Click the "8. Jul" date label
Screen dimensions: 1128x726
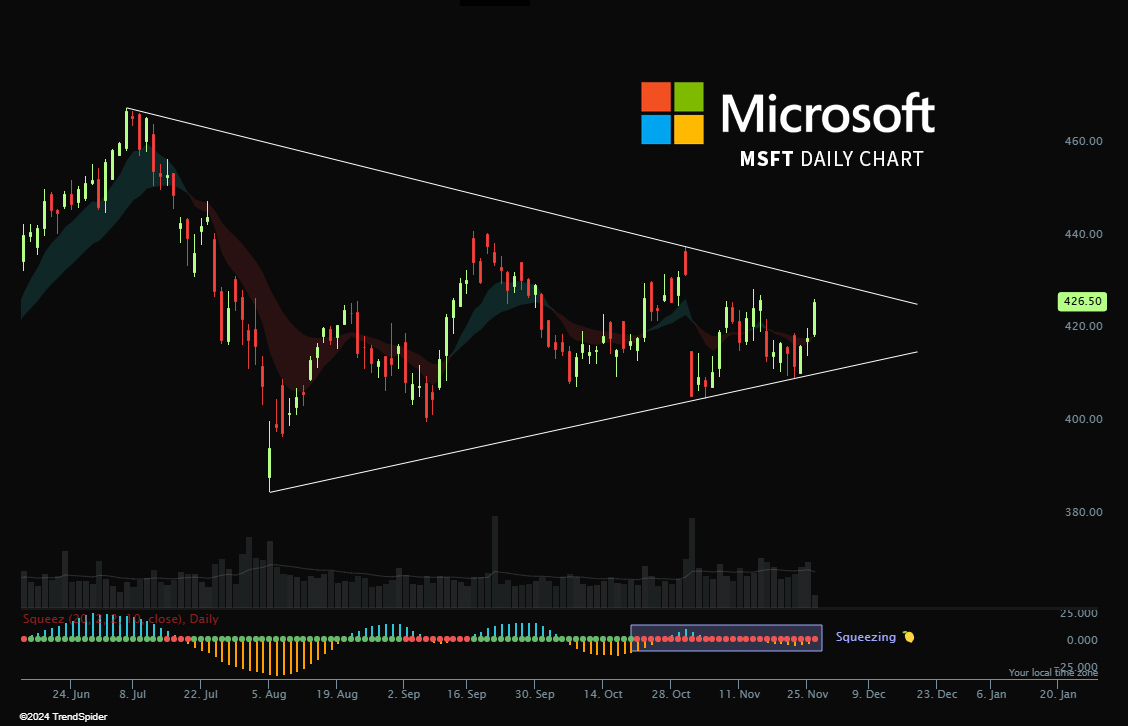pyautogui.click(x=132, y=694)
